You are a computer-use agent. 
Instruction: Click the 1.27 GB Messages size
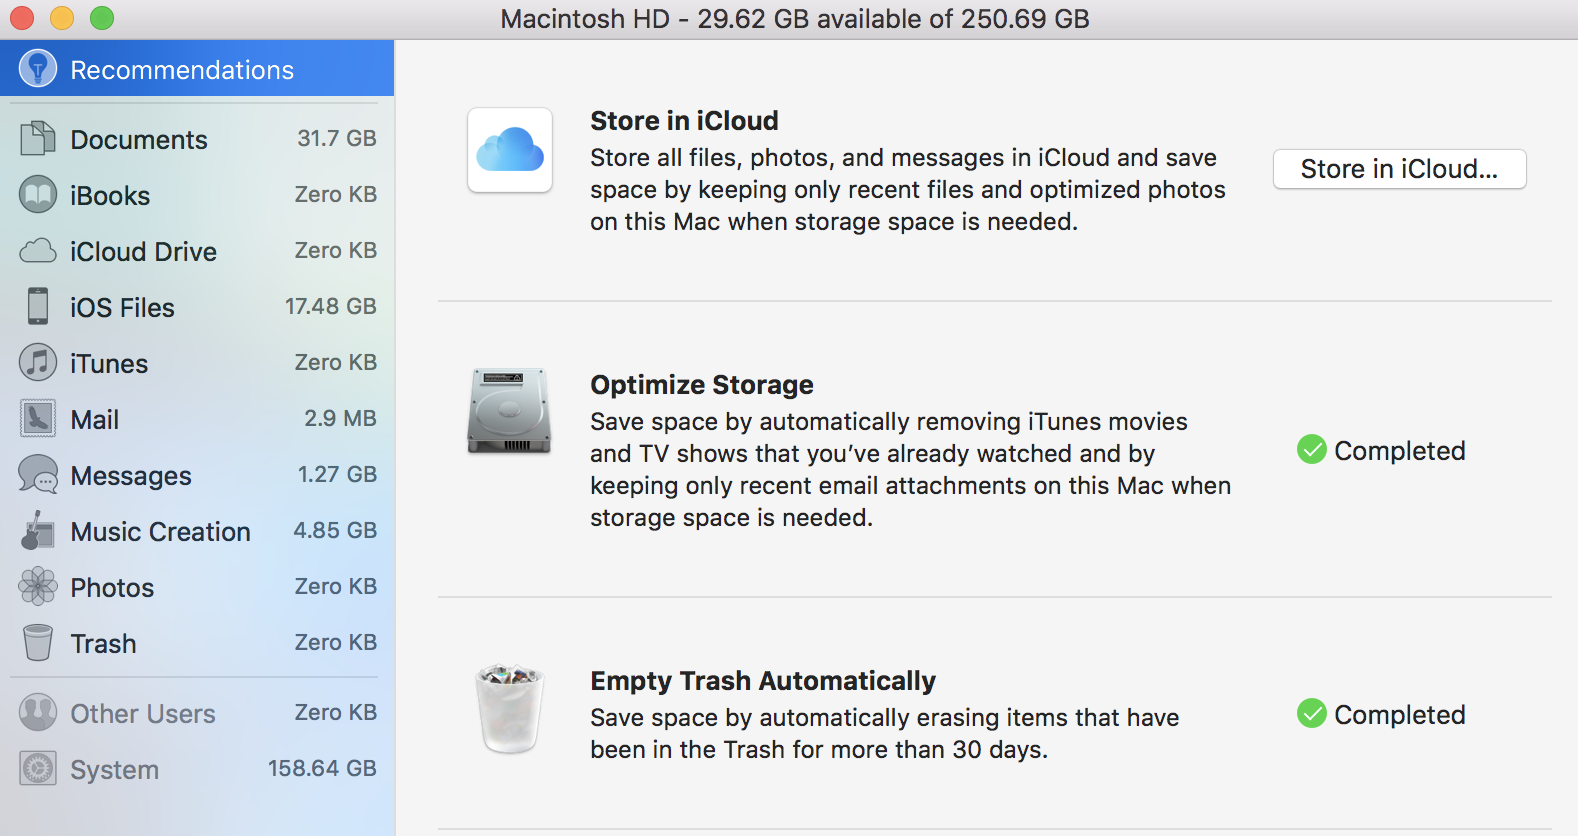coord(337,474)
